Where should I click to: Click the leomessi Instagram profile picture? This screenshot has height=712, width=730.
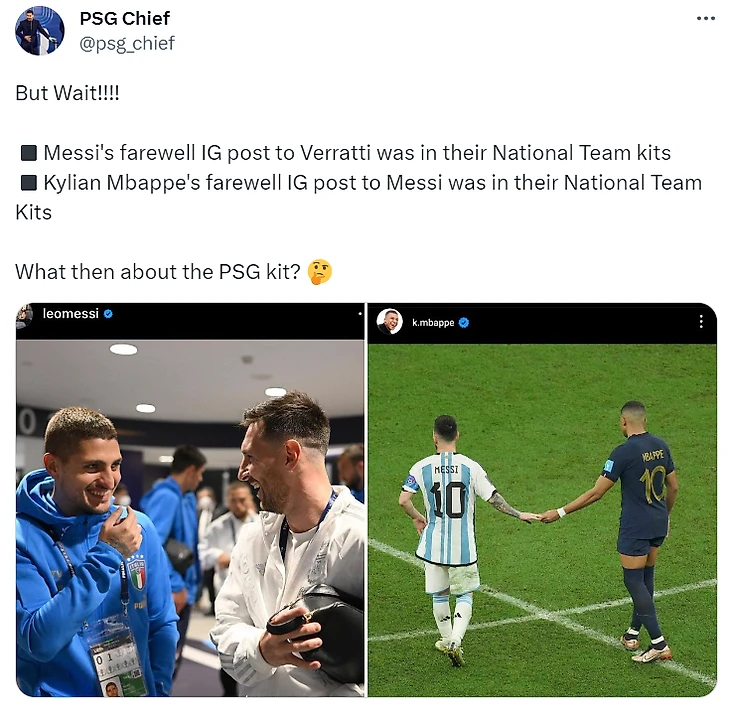pos(24,315)
